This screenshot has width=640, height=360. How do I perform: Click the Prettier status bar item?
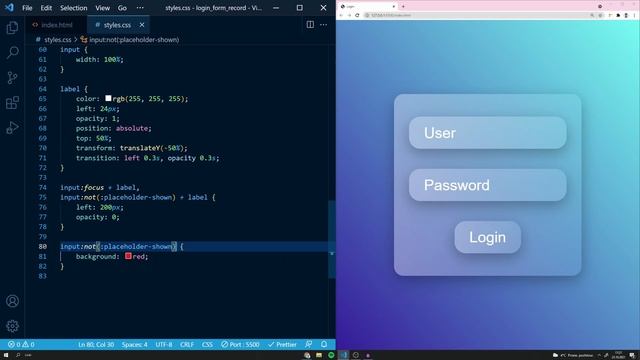point(282,344)
